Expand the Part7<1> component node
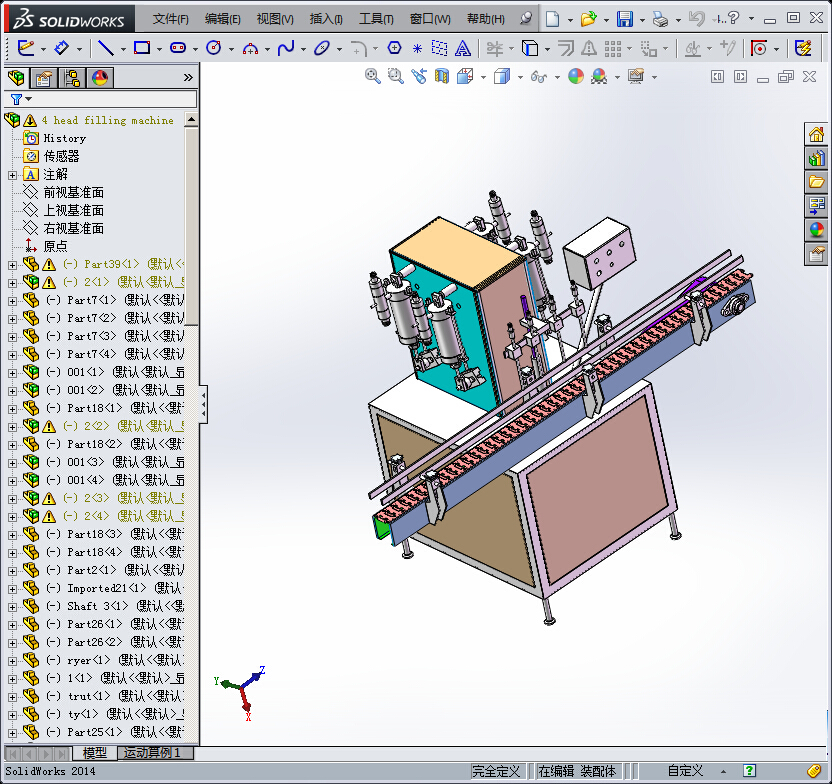This screenshot has width=832, height=784. 12,300
